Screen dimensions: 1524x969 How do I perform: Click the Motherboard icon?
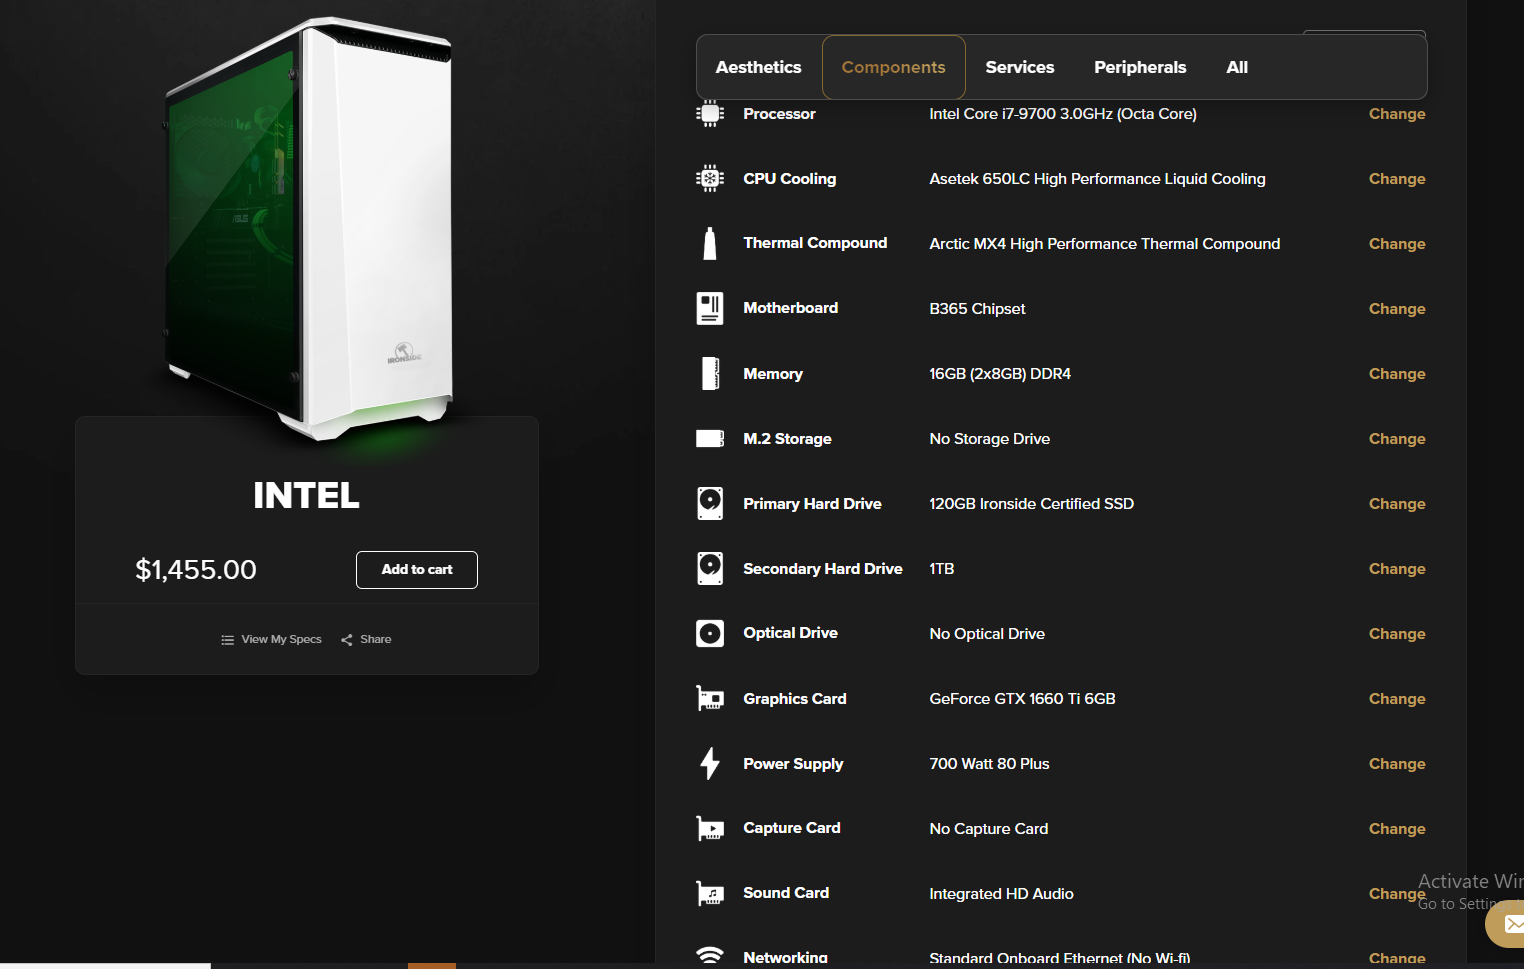click(710, 308)
